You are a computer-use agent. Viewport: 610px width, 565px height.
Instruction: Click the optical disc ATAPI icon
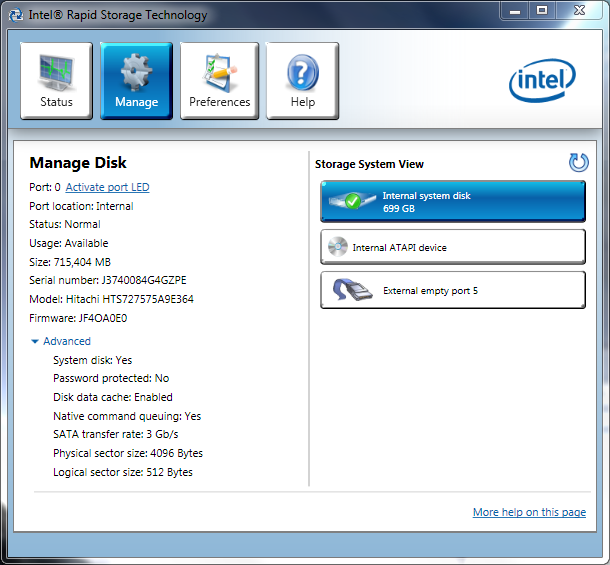(x=337, y=247)
